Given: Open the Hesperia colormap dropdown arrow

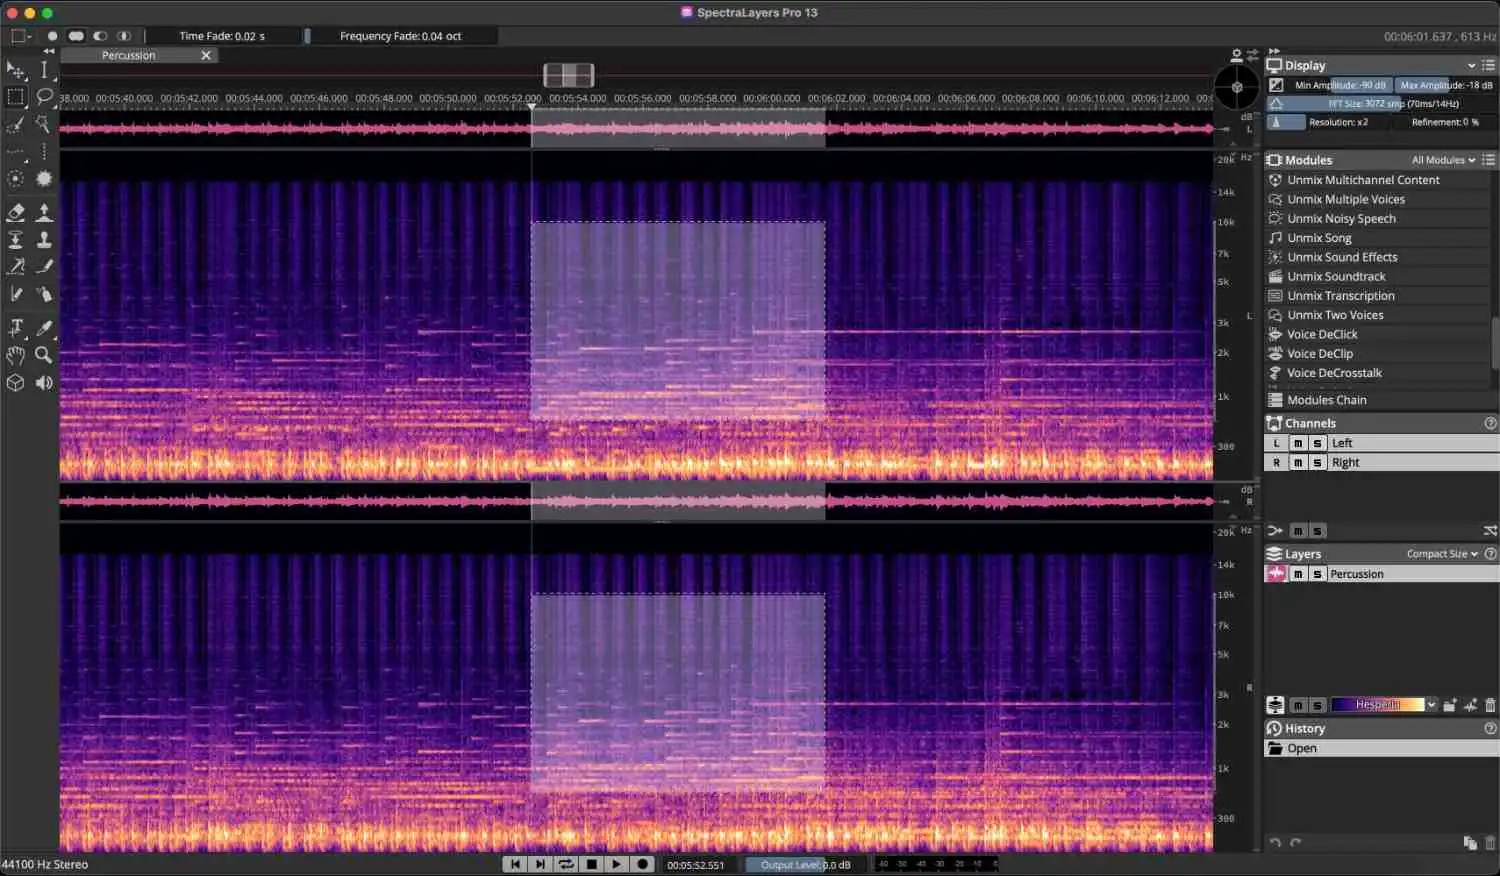Looking at the screenshot, I should (1432, 705).
